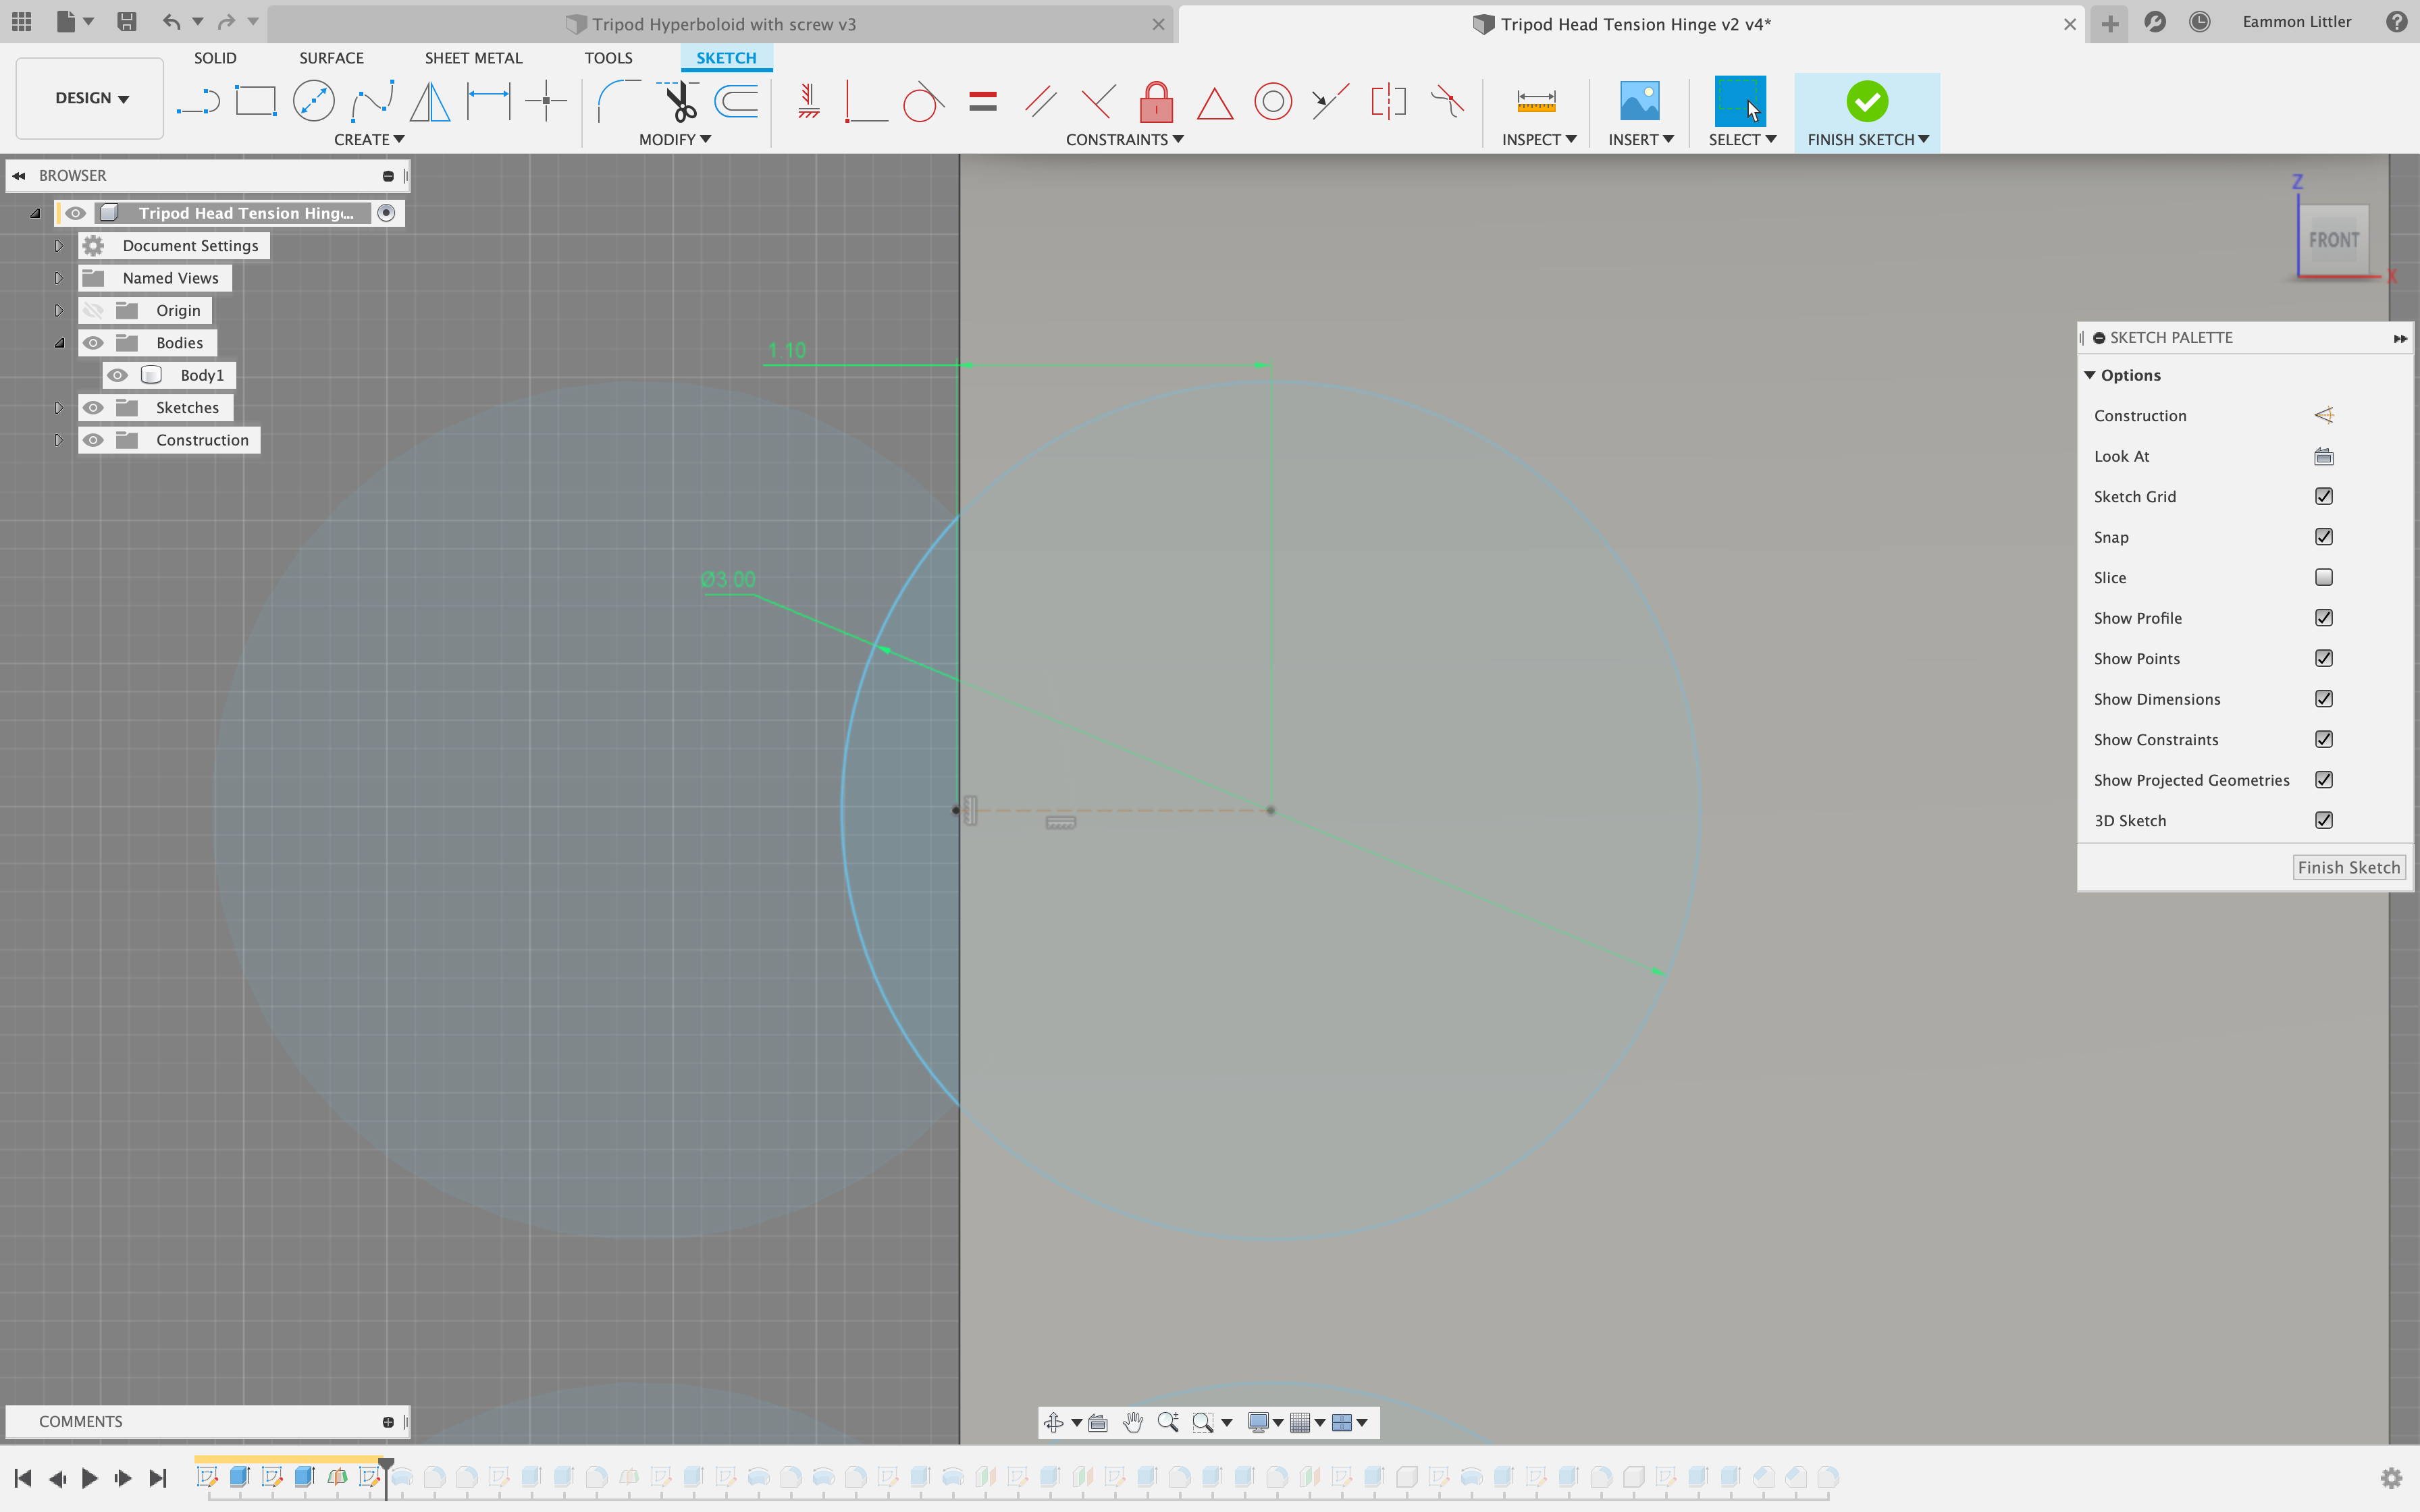Open the CREATE dropdown menu
The image size is (2420, 1512).
369,139
